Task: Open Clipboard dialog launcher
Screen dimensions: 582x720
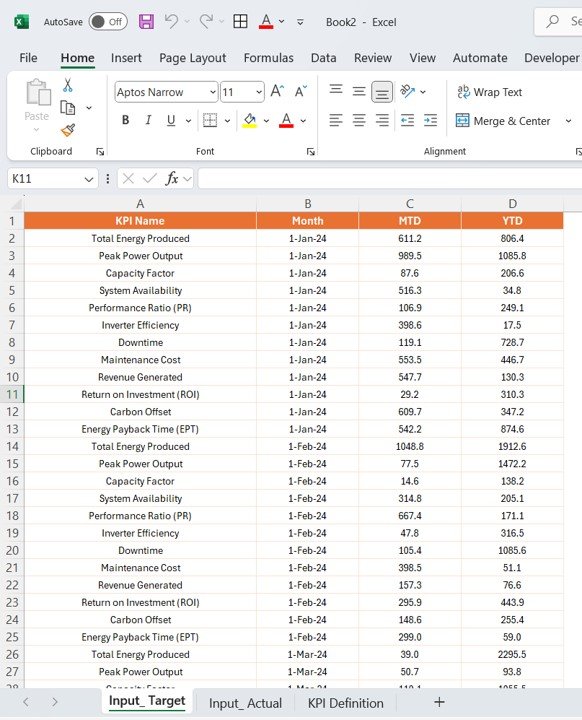Action: tap(100, 152)
